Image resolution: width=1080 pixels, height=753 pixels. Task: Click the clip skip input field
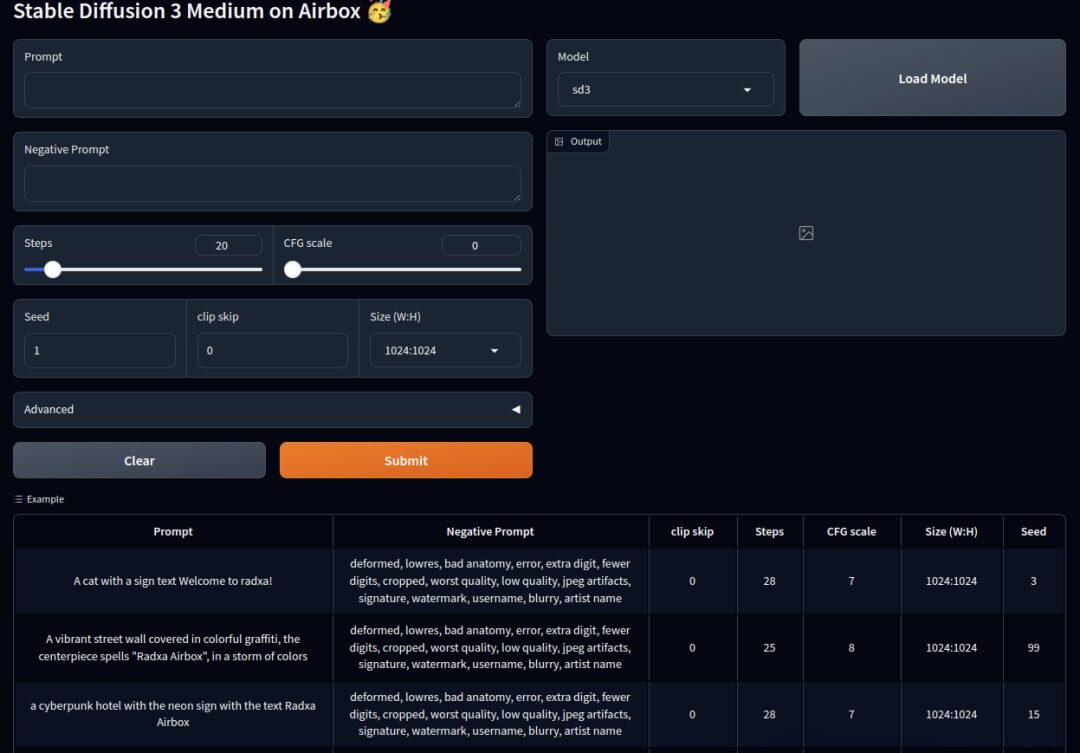(x=273, y=351)
